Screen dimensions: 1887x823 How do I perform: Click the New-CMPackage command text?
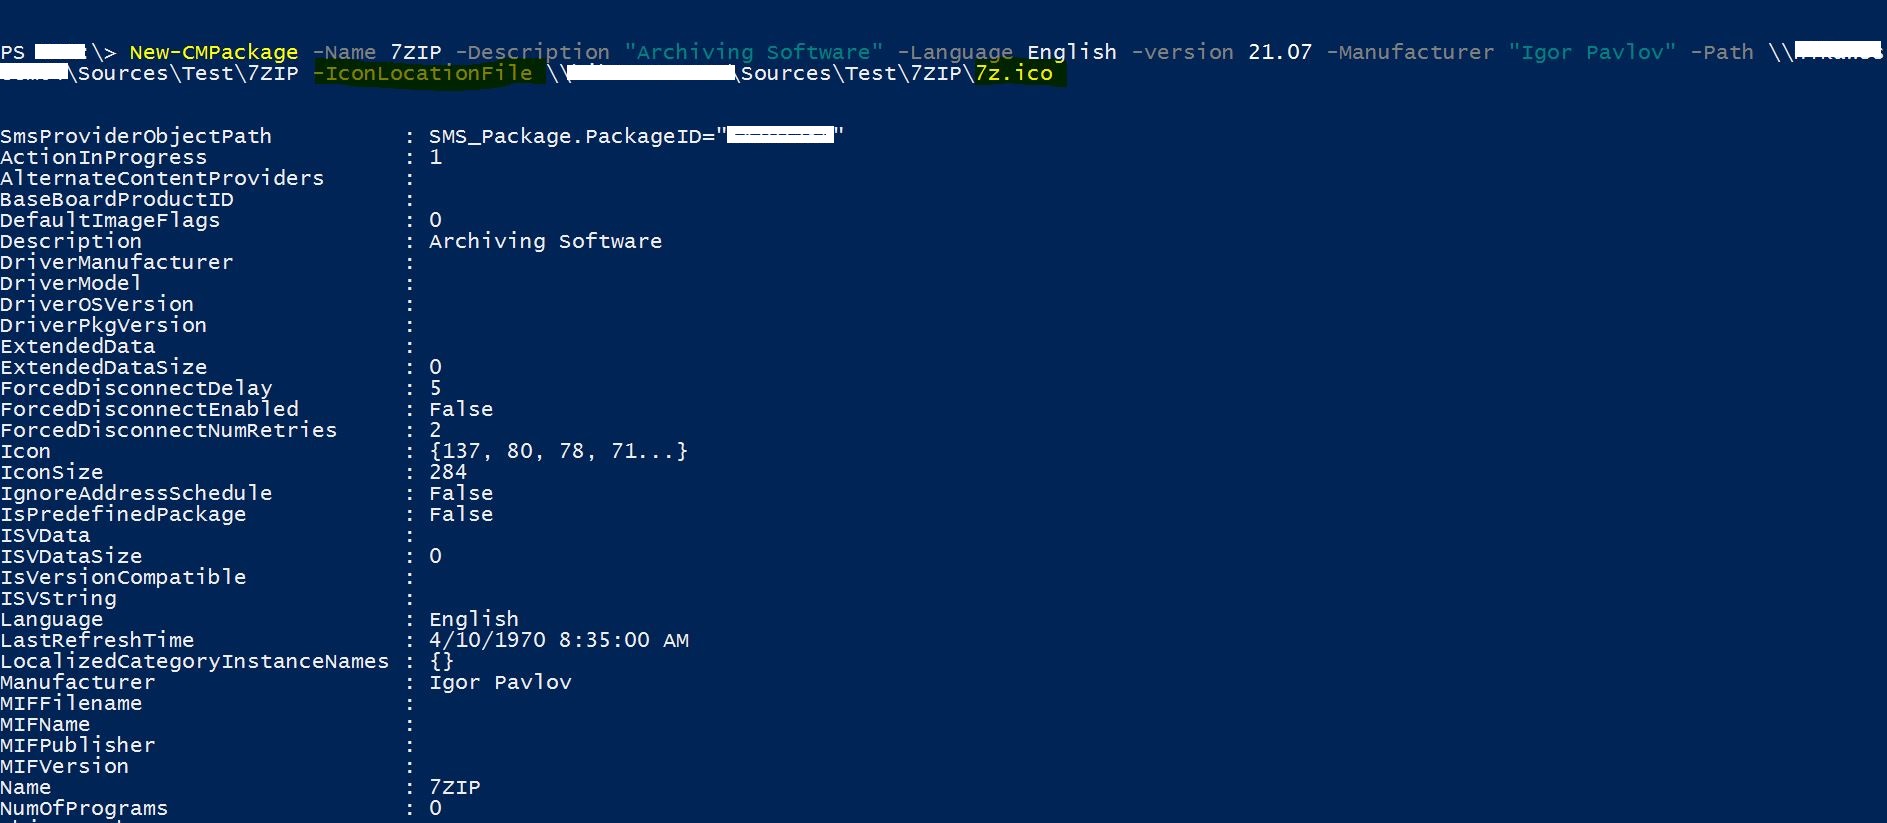tap(214, 52)
